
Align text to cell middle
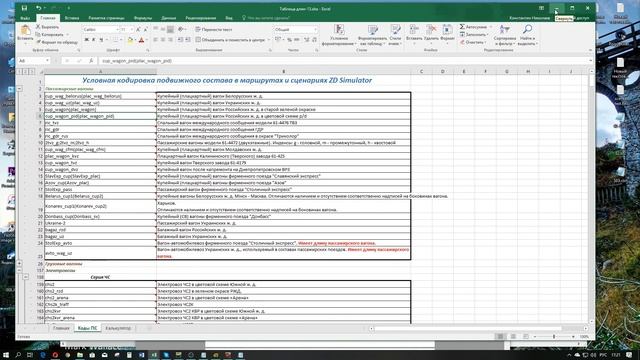coord(163,29)
